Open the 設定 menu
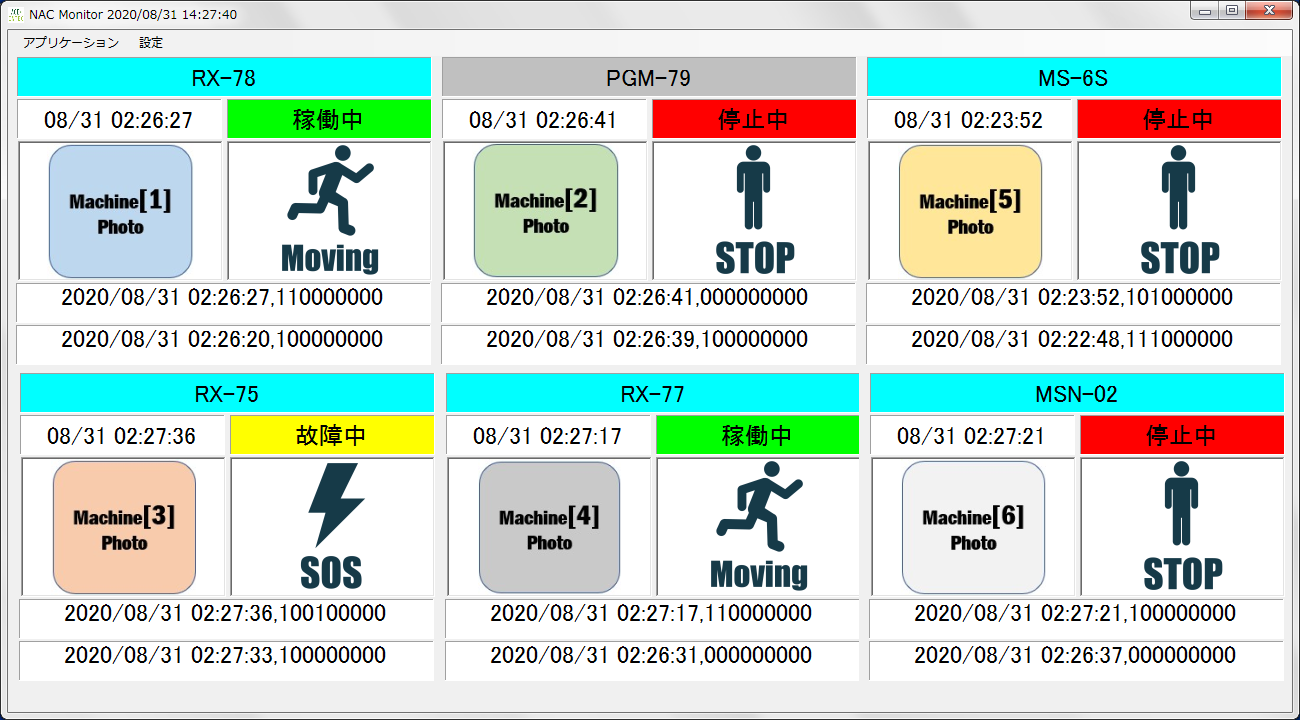The image size is (1300, 720). 151,43
